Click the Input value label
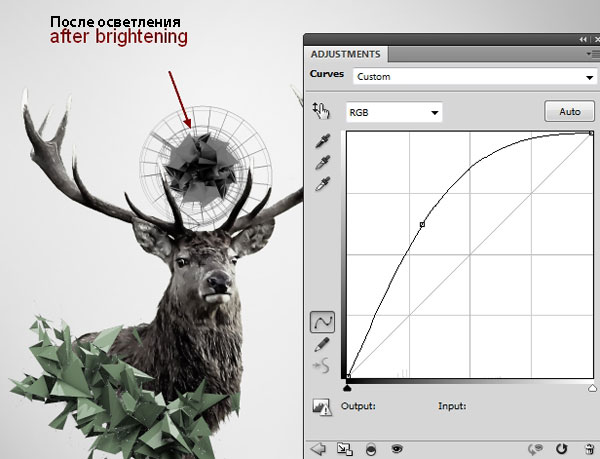 452,406
